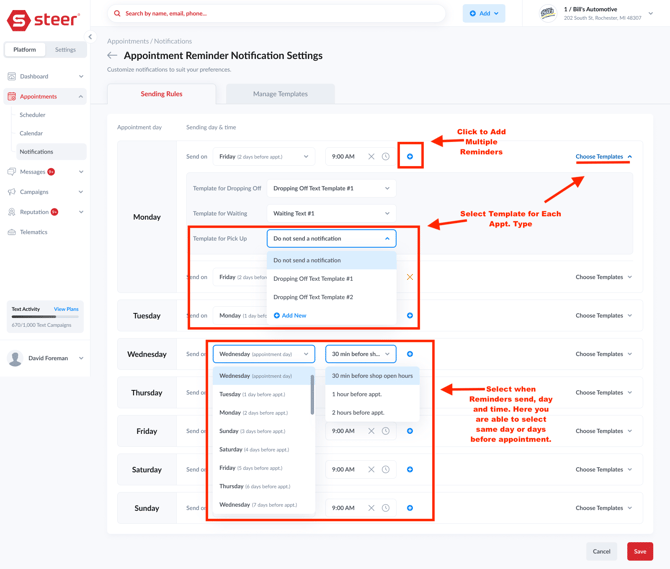Switch the sidebar to Settings mode

click(65, 49)
